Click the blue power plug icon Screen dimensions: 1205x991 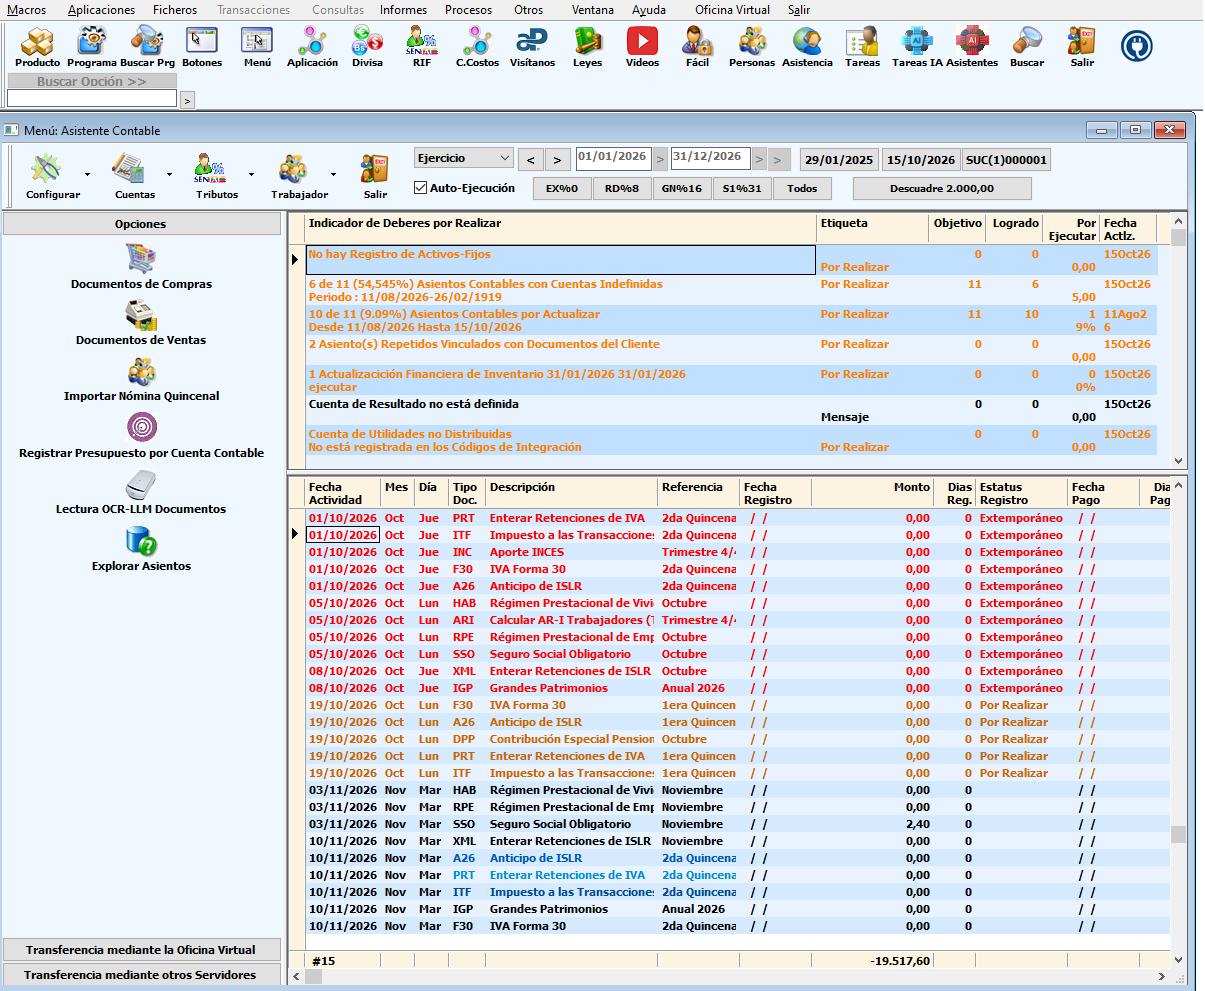coord(1137,45)
